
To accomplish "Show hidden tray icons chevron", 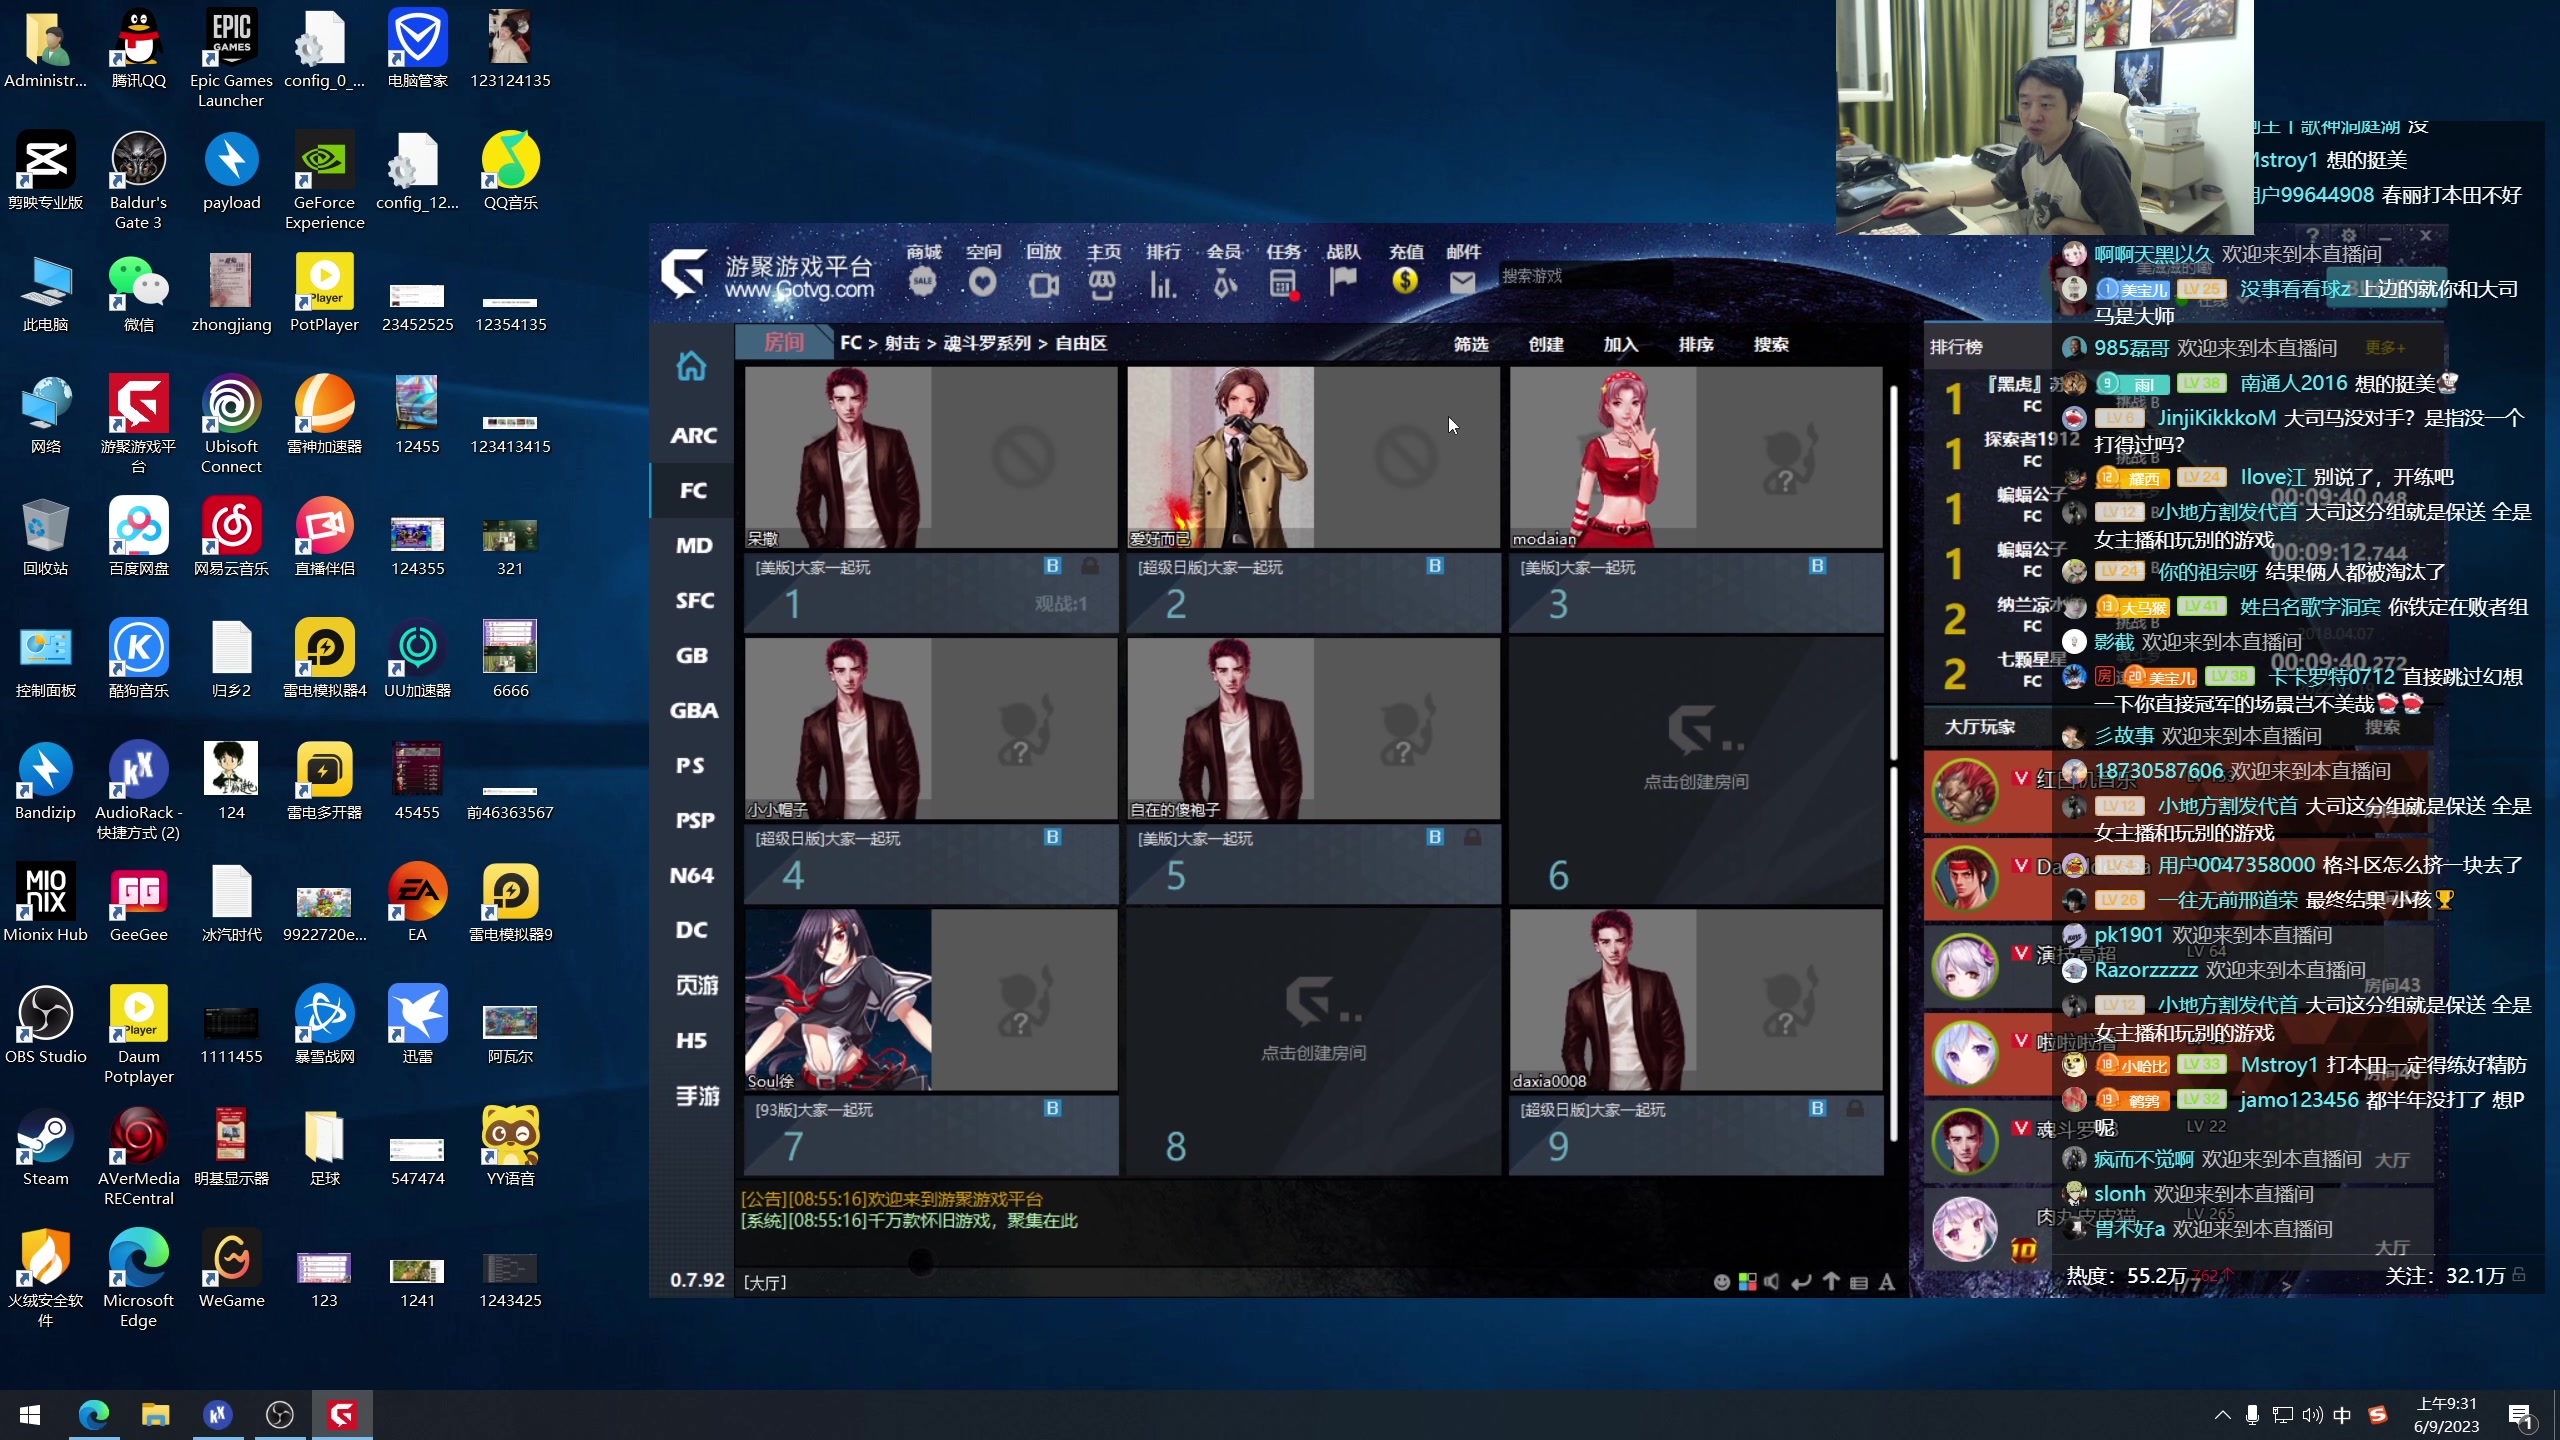I will coord(2222,1414).
